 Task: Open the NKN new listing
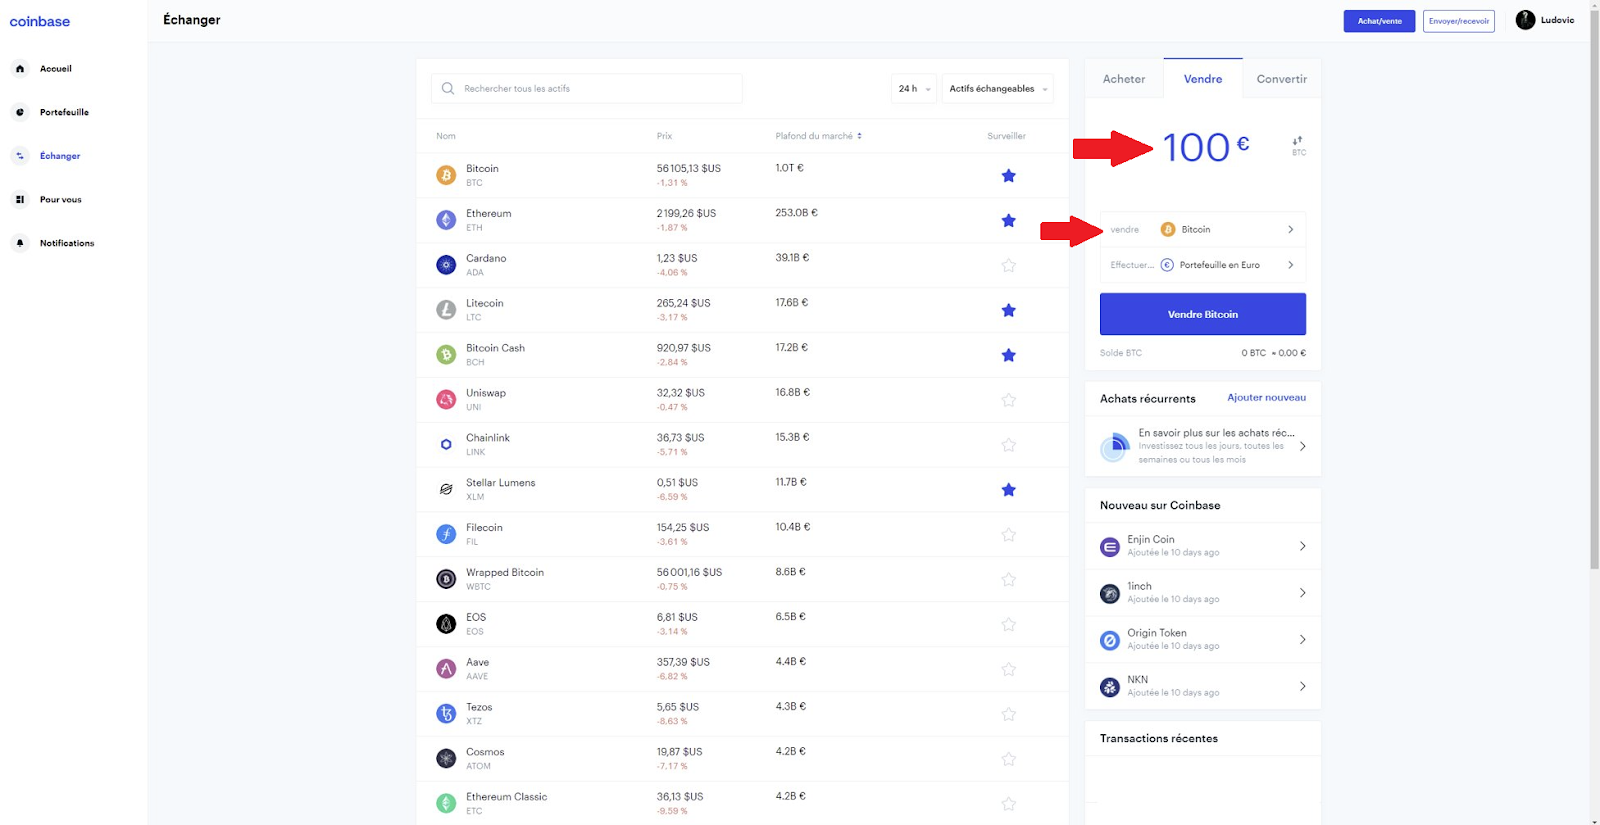tap(1203, 686)
